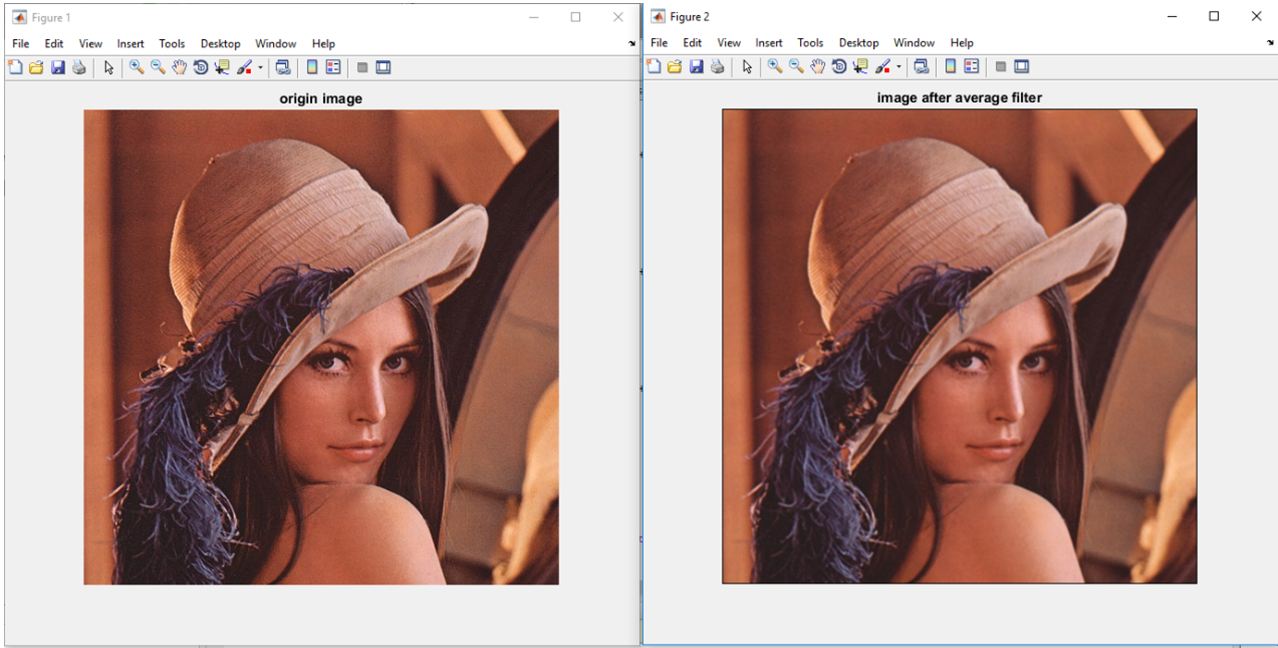1278x648 pixels.
Task: Open Window menu in Figure 2
Action: (914, 43)
